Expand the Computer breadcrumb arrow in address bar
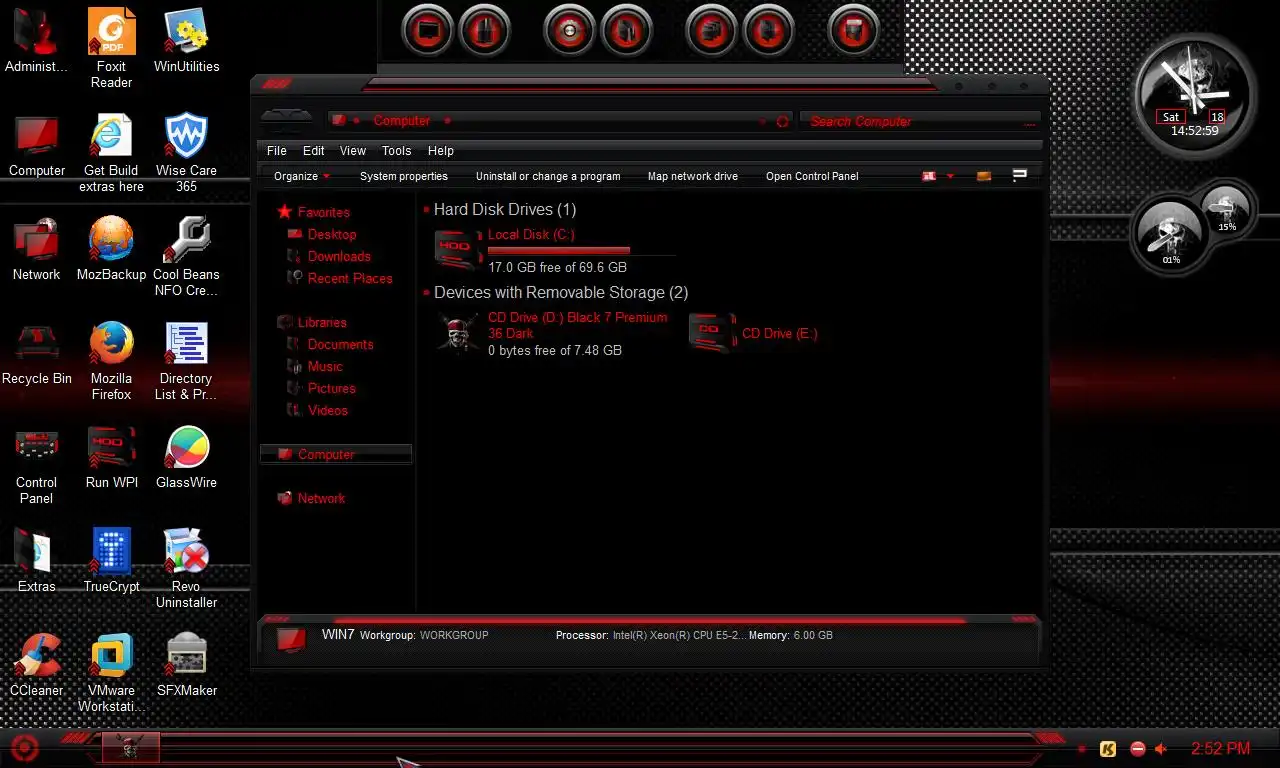Image resolution: width=1280 pixels, height=768 pixels. click(x=447, y=121)
